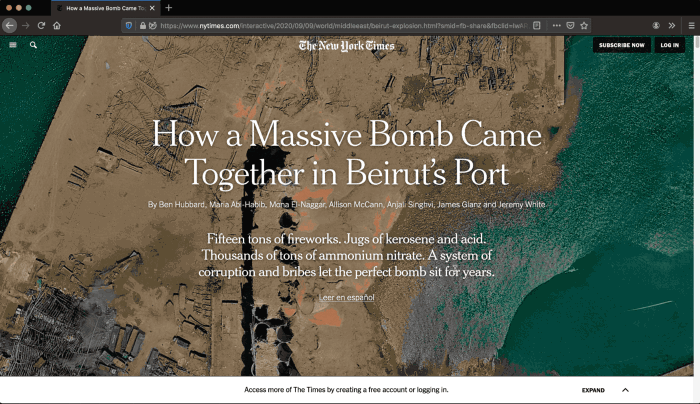The width and height of the screenshot is (700, 404).
Task: Reload the page with the refresh icon
Action: click(41, 25)
